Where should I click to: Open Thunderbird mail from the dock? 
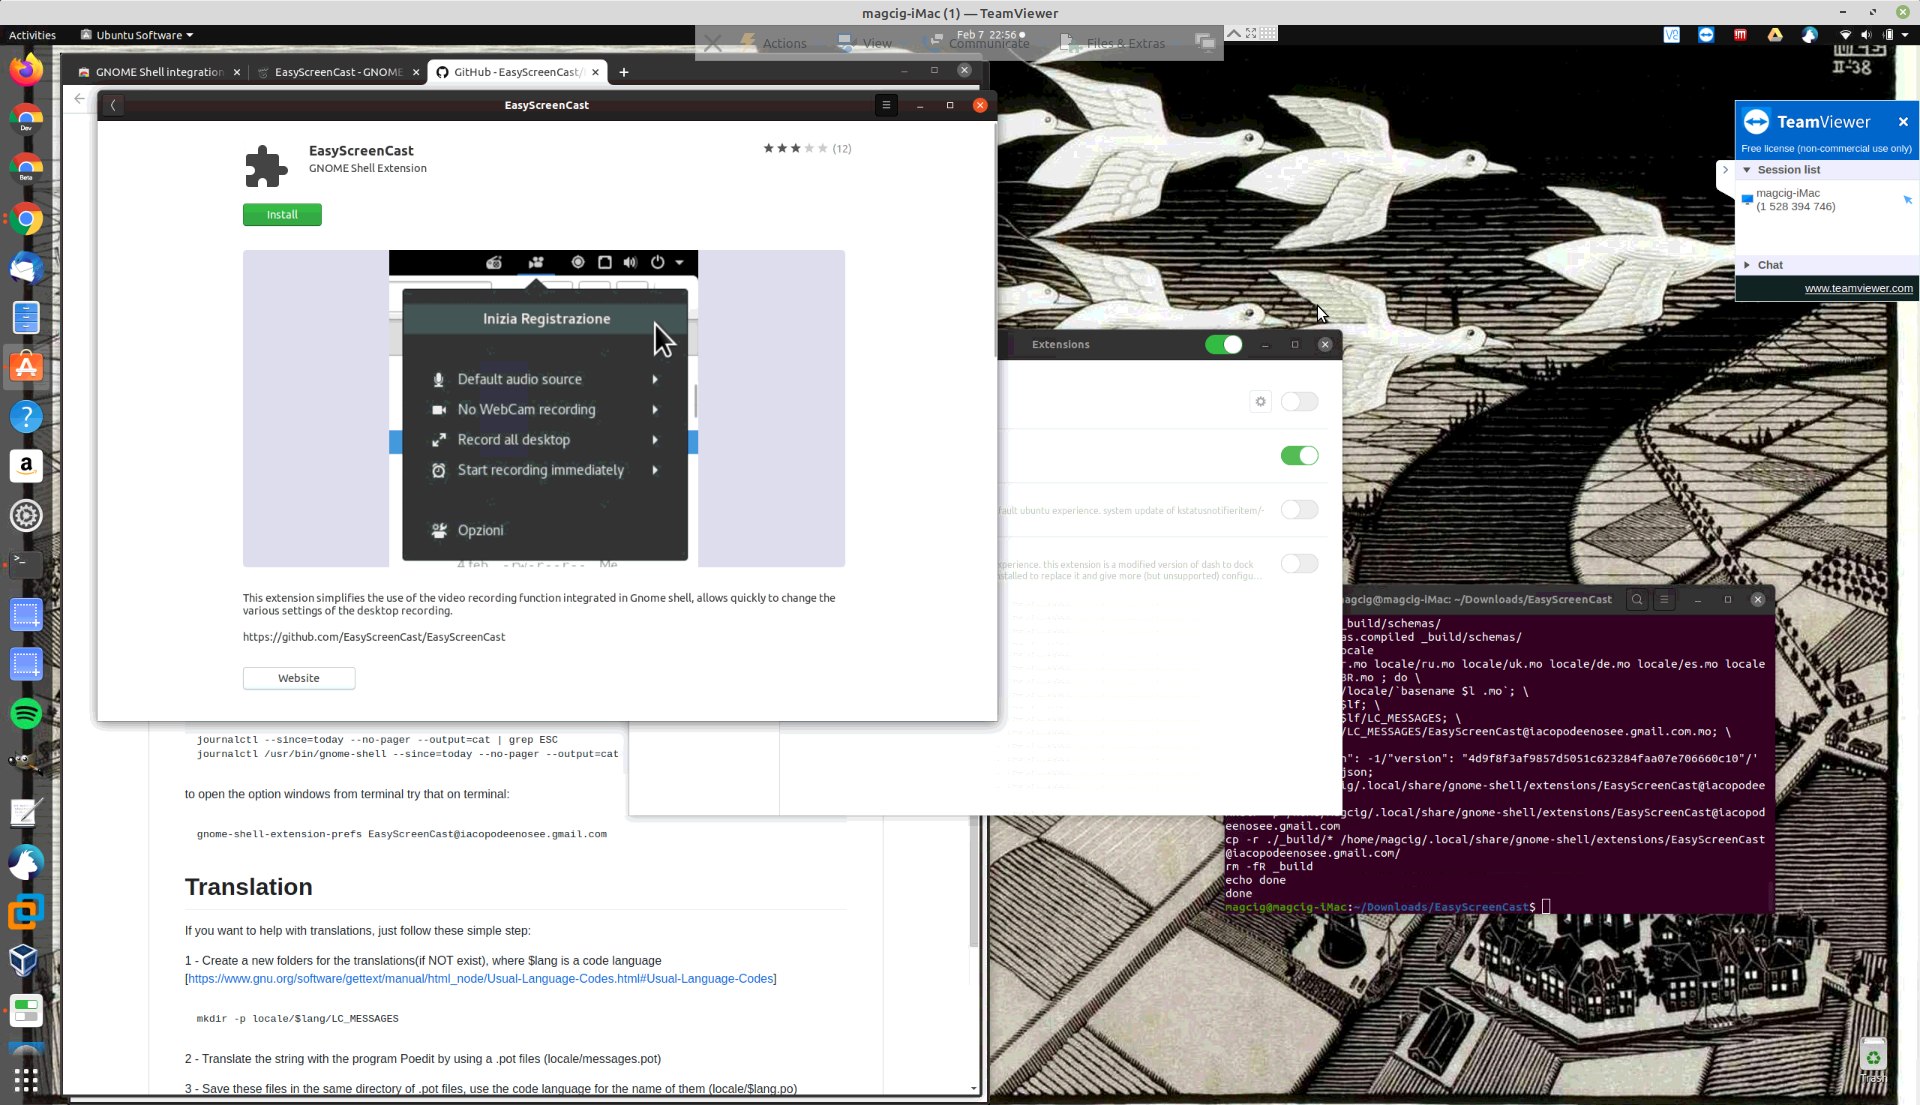pos(27,268)
